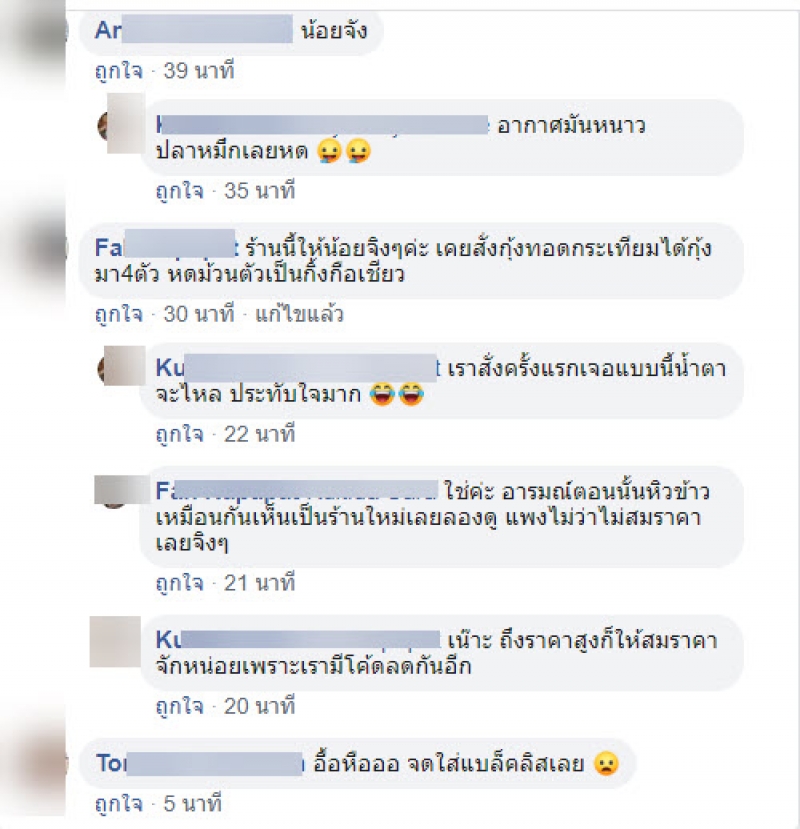This screenshot has height=829, width=800.
Task: Click the avatar beside the ปลาหมึกเลยหด reply
Action: 123,125
